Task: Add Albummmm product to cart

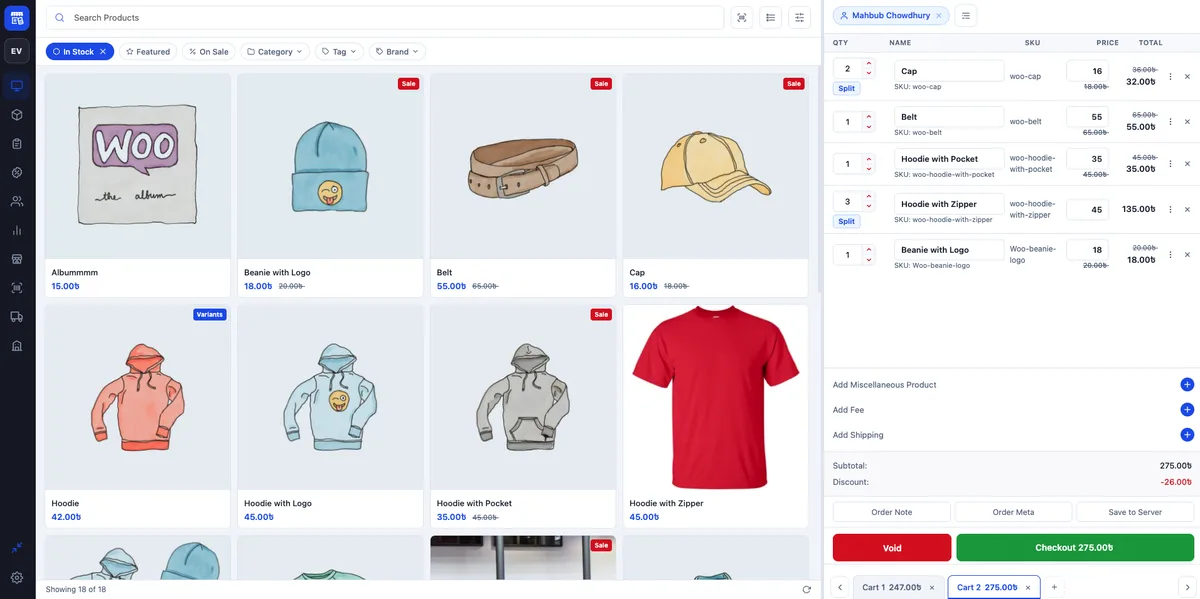Action: pos(138,185)
